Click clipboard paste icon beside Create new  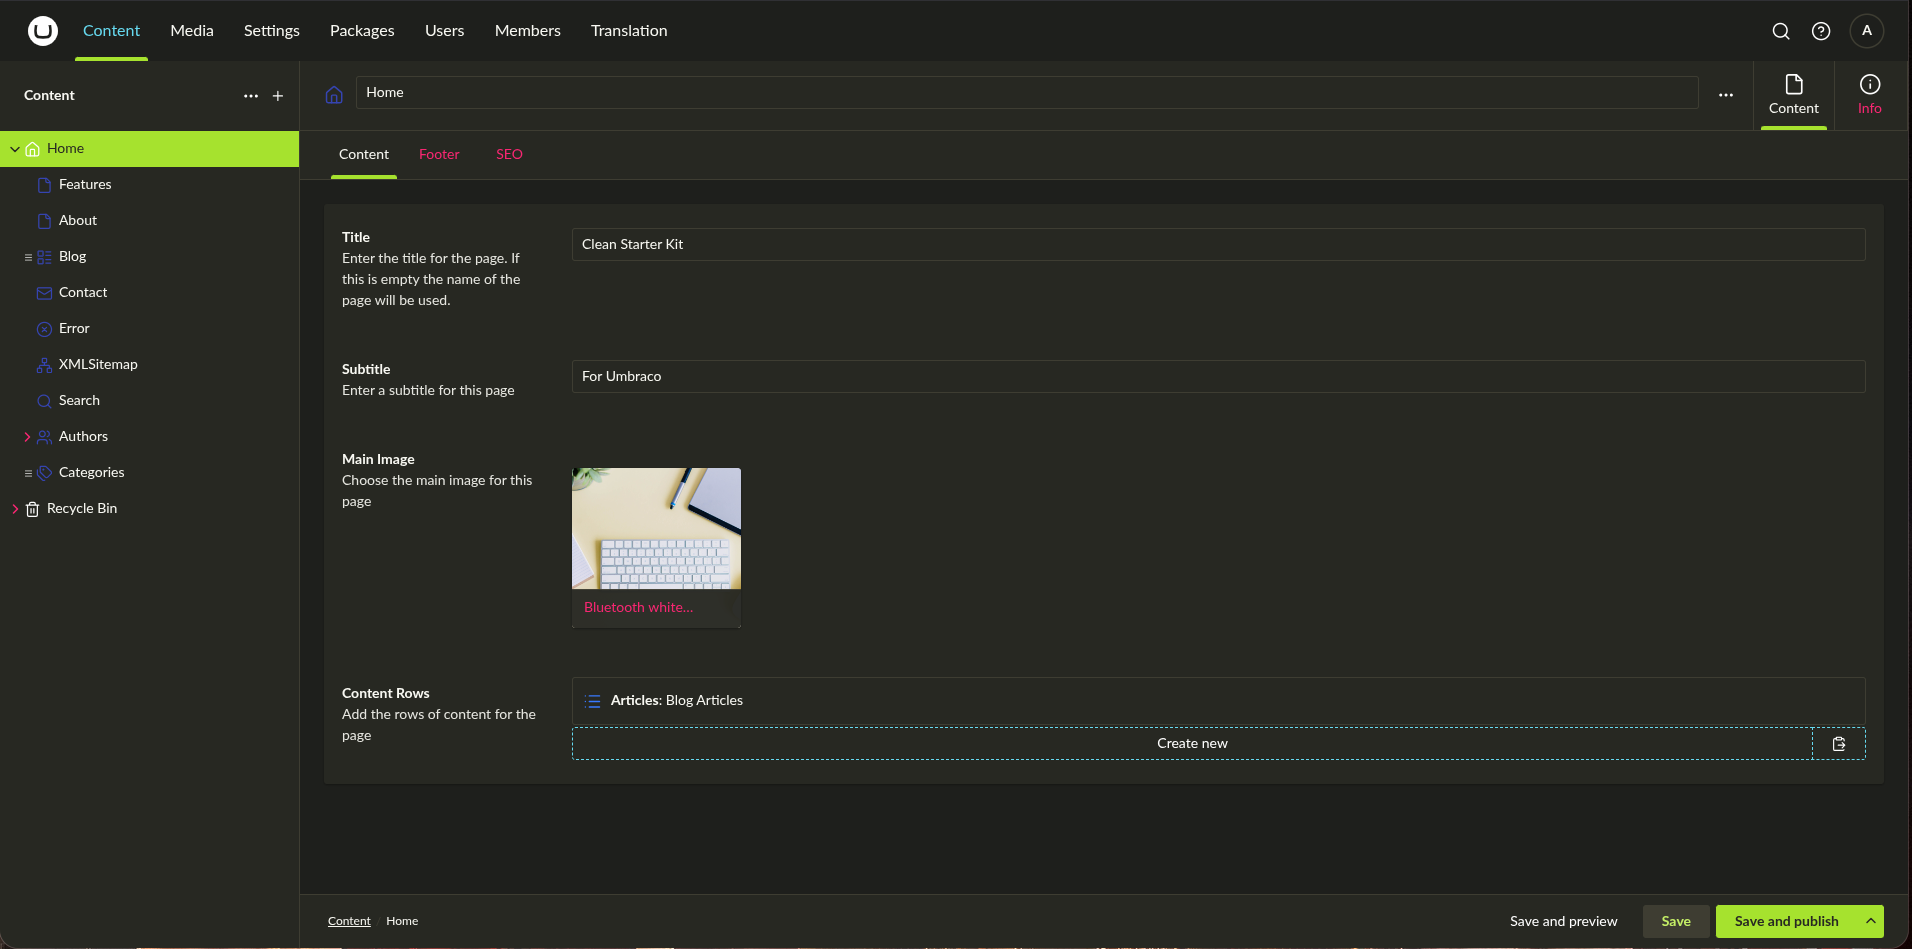tap(1839, 744)
